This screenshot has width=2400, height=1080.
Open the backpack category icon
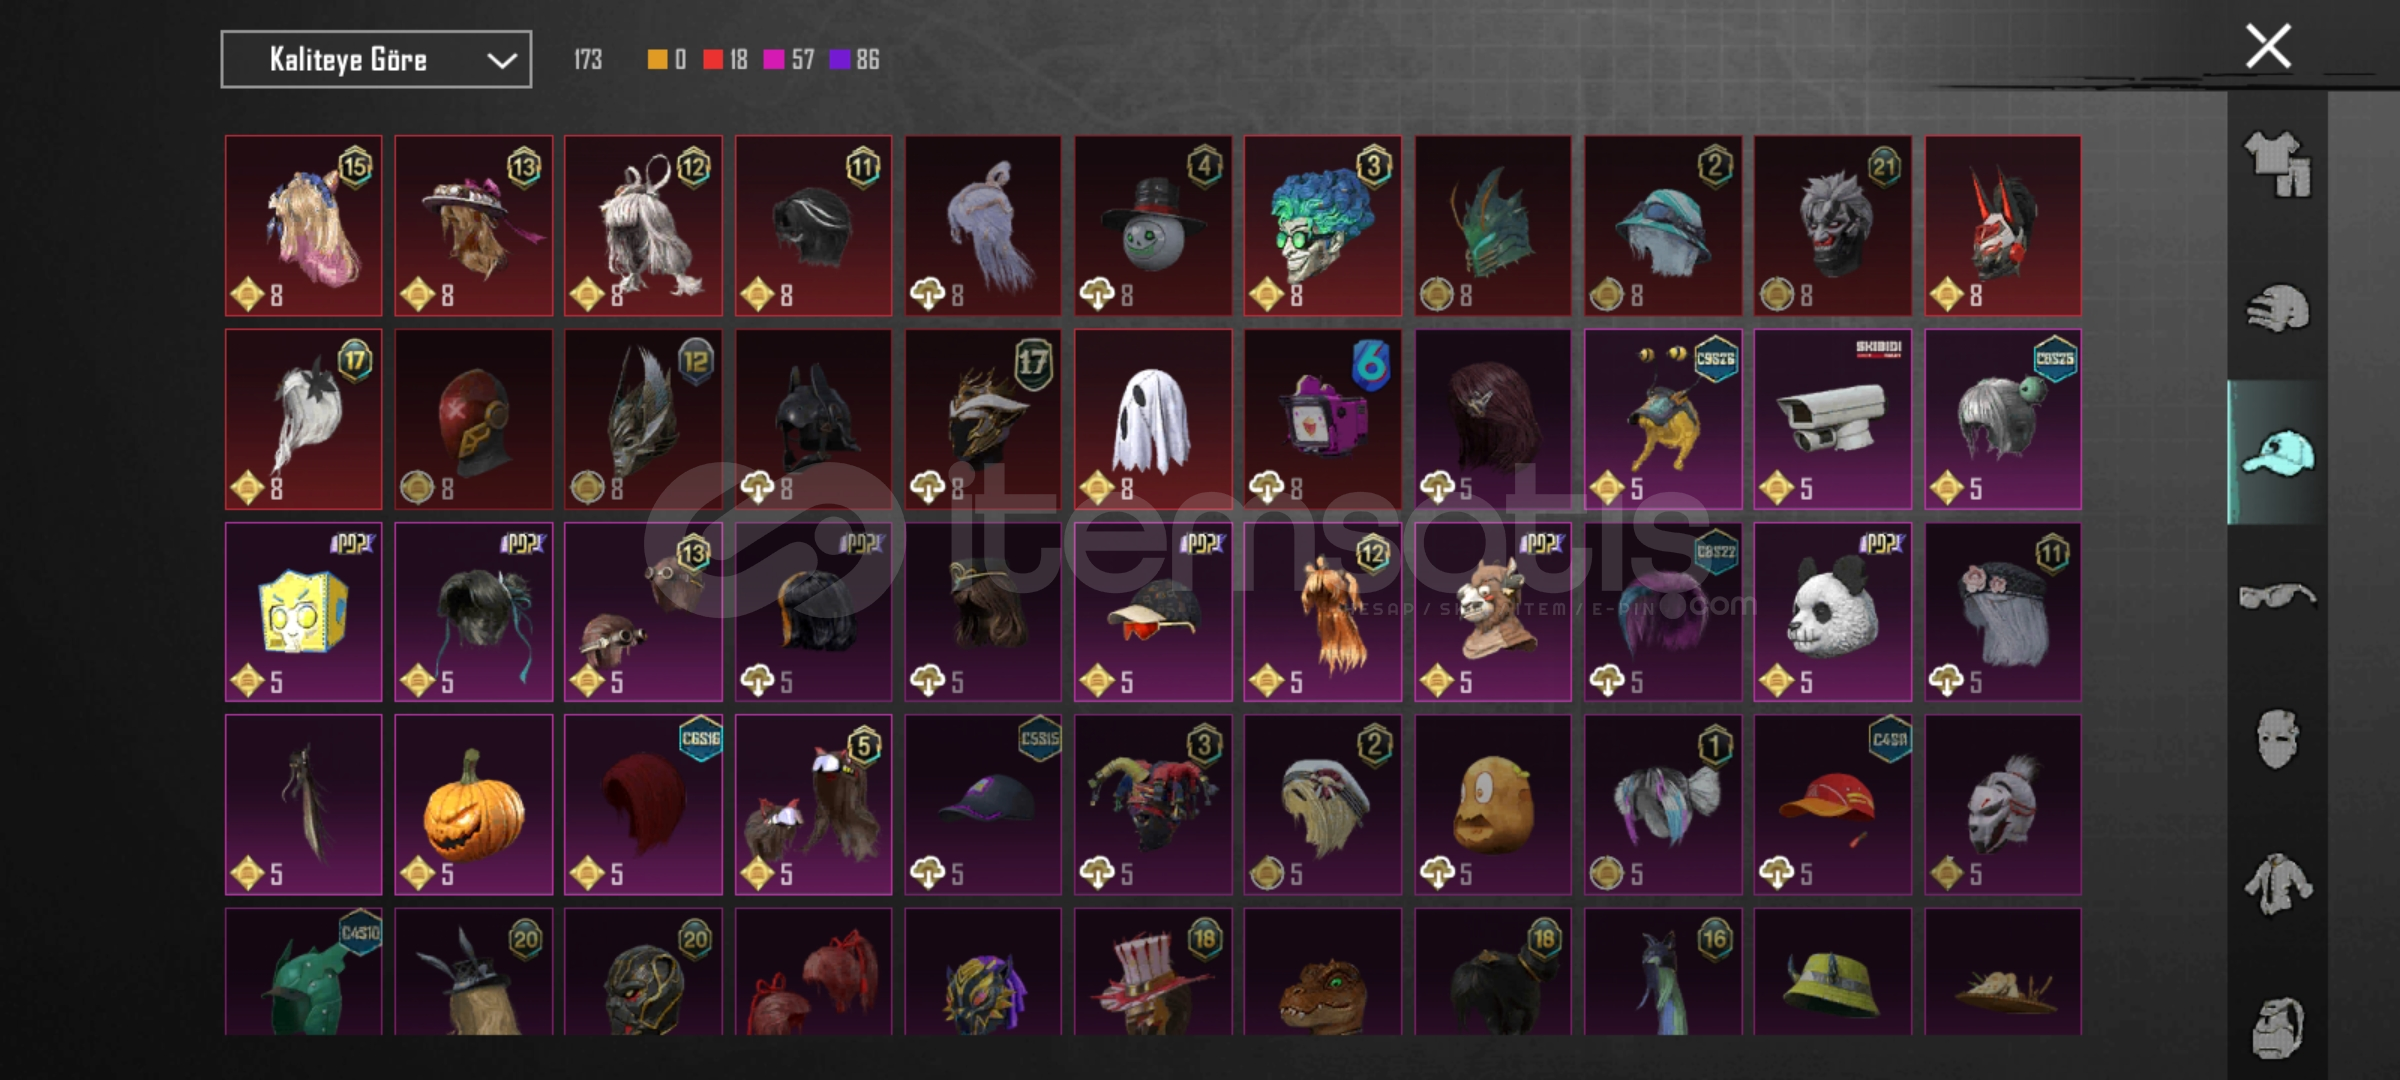pos(2277,1027)
